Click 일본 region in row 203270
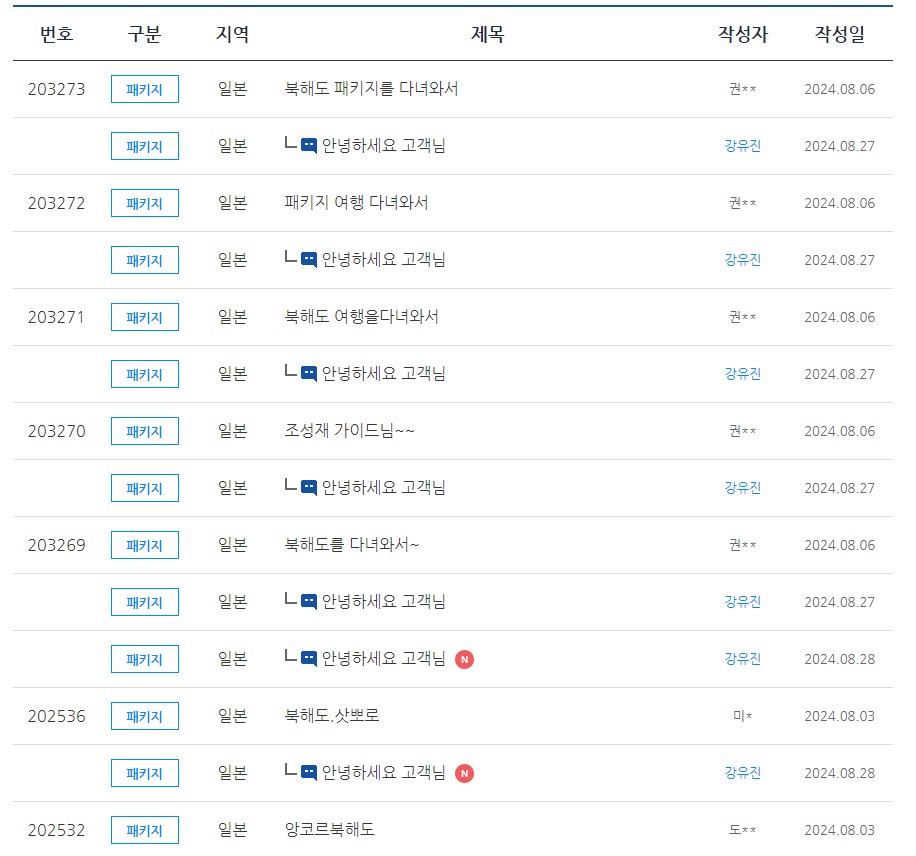This screenshot has height=856, width=916. (233, 431)
